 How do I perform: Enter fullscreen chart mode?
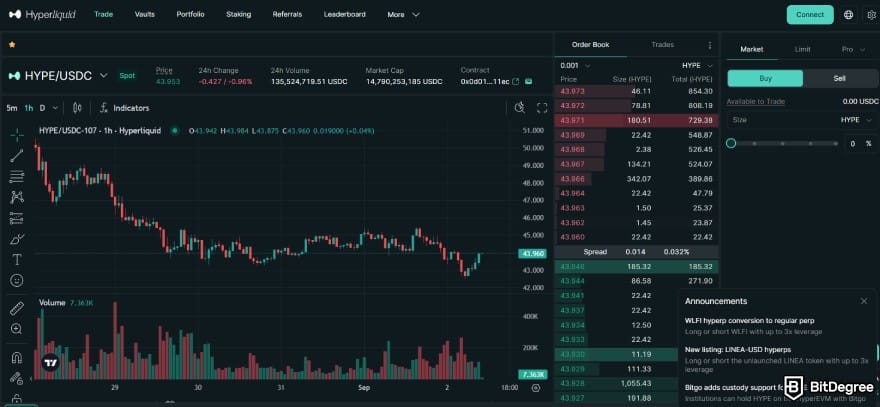coord(542,108)
